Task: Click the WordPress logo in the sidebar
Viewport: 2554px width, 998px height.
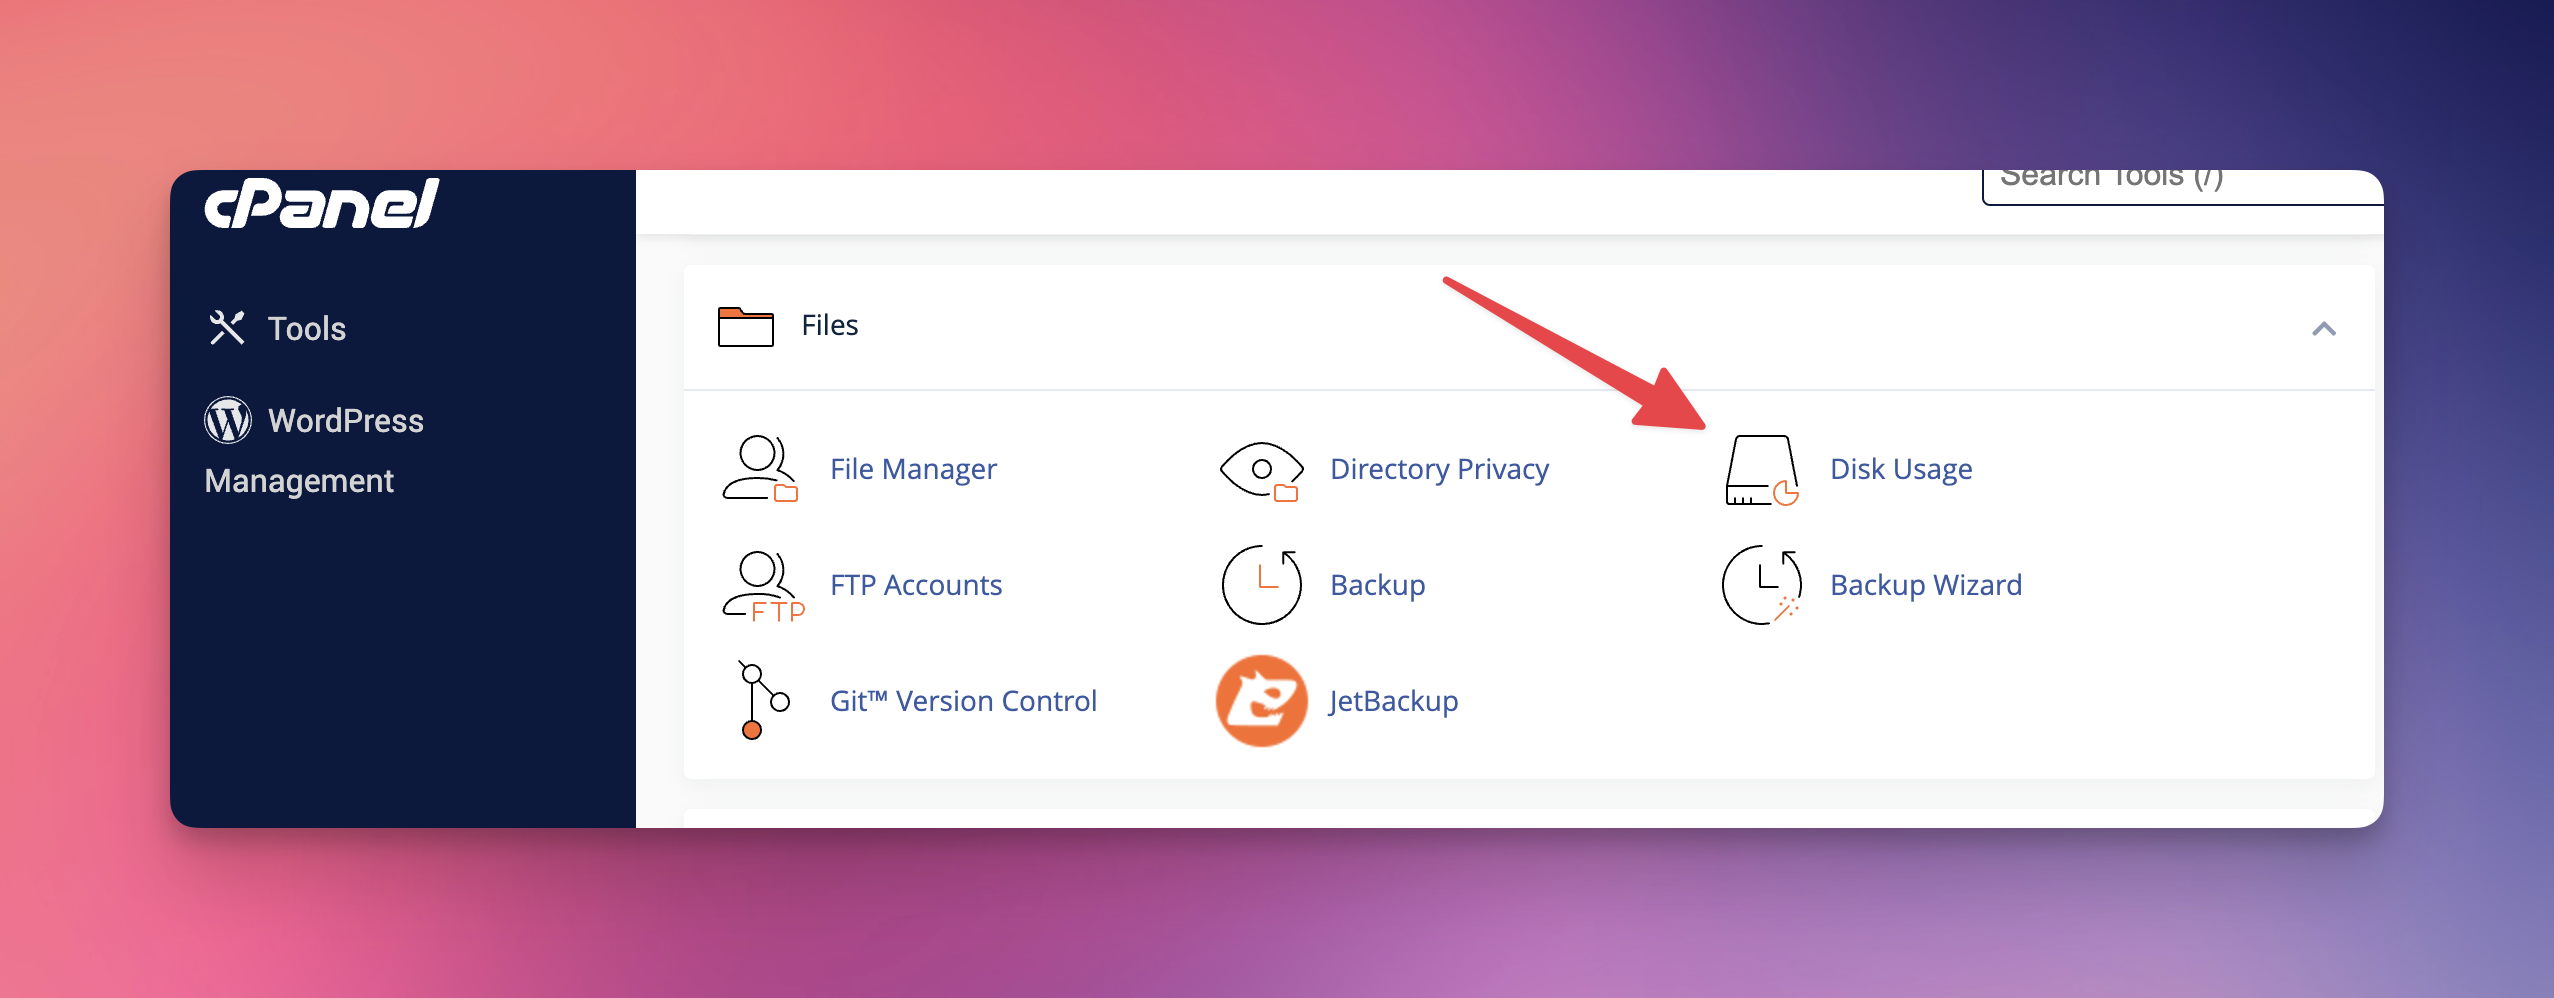Action: tap(230, 420)
